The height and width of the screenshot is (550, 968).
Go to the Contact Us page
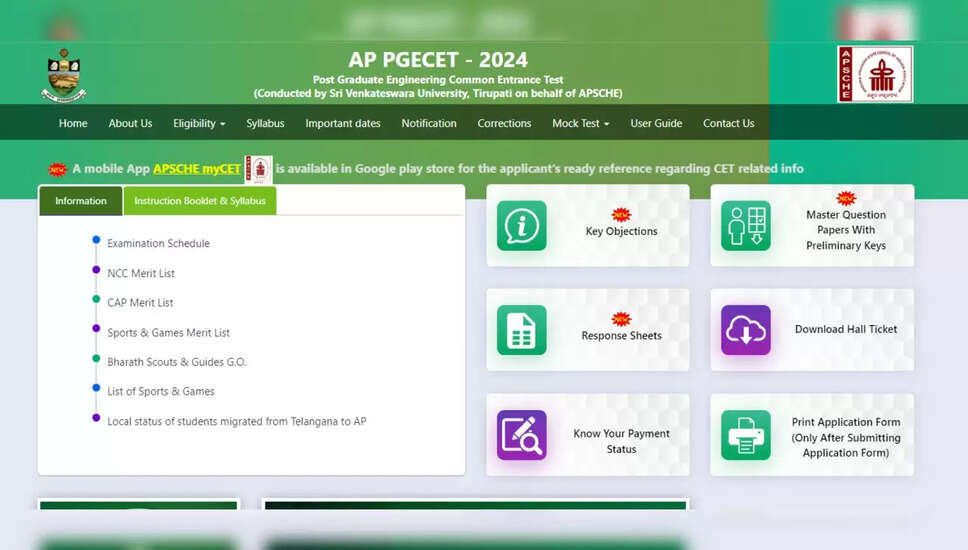[728, 123]
